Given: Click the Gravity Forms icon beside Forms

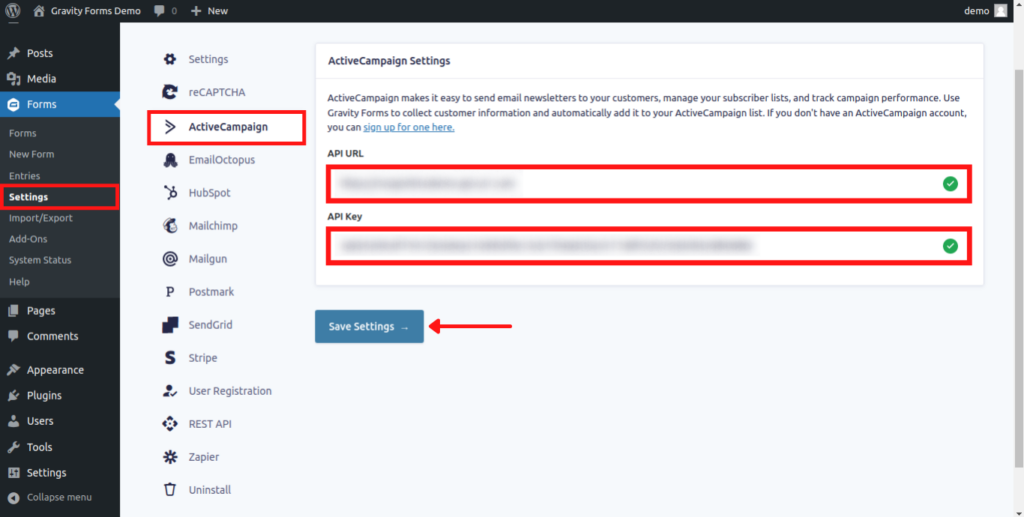Looking at the screenshot, I should [x=13, y=104].
